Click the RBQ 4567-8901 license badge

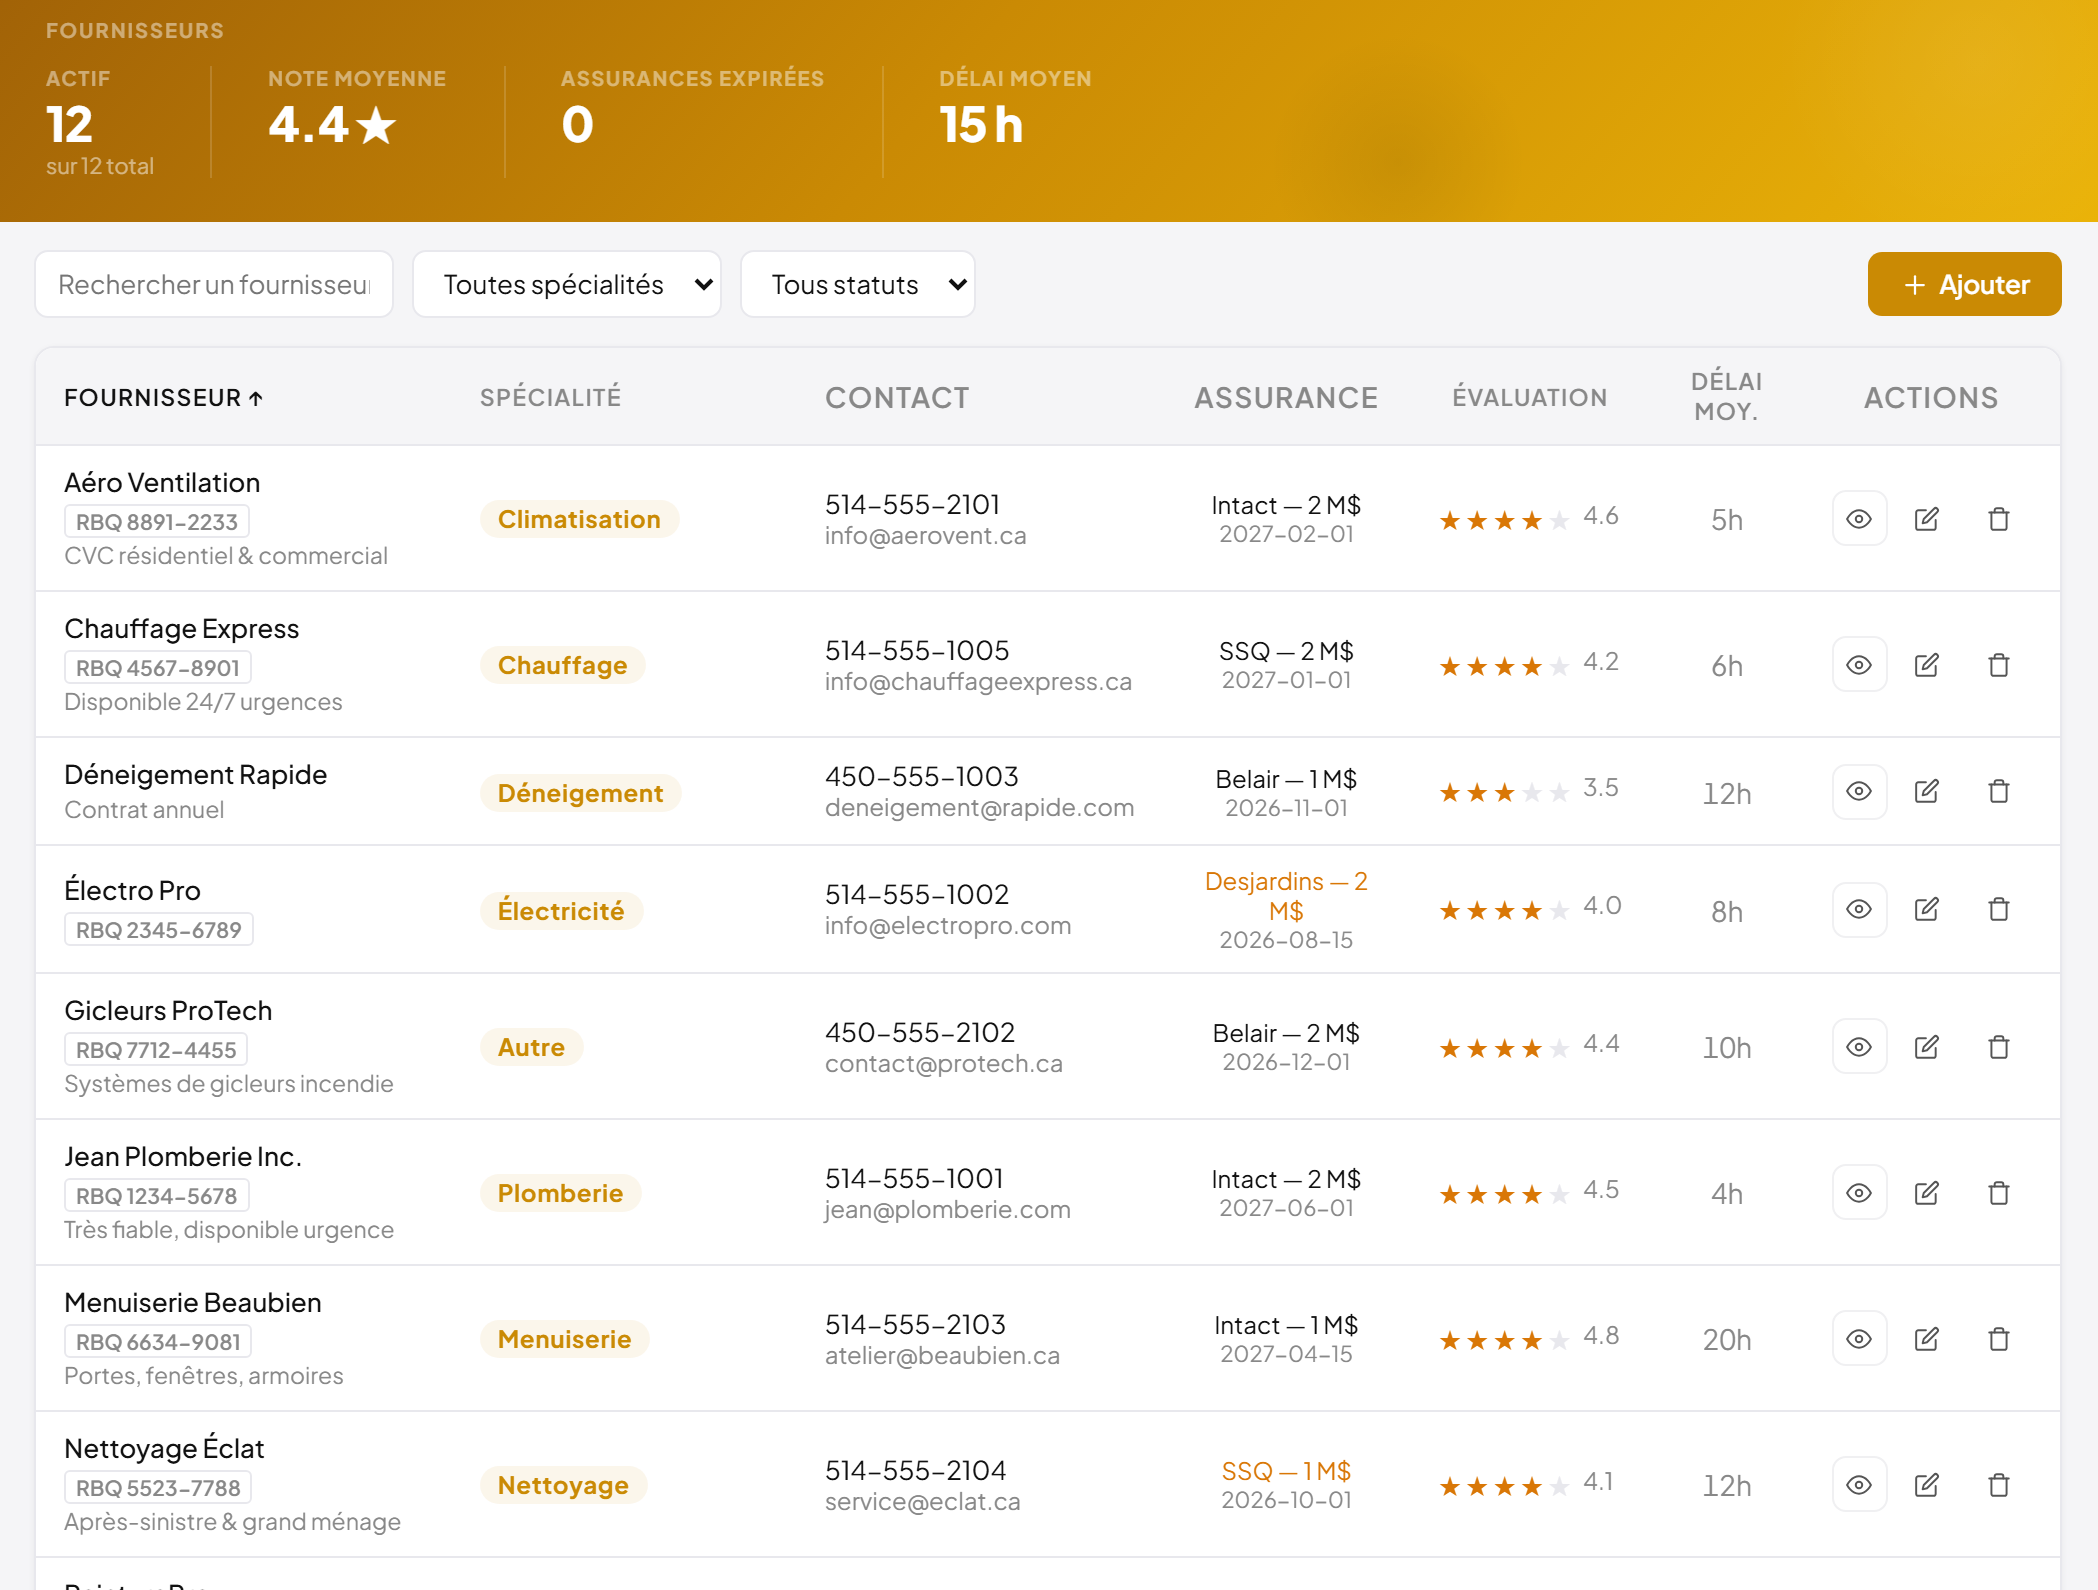click(158, 668)
